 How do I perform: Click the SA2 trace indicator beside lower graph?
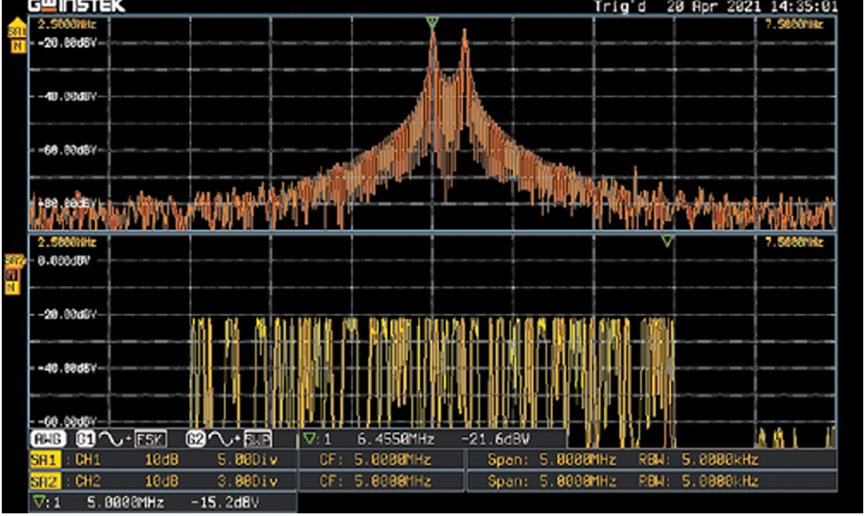(x=14, y=274)
